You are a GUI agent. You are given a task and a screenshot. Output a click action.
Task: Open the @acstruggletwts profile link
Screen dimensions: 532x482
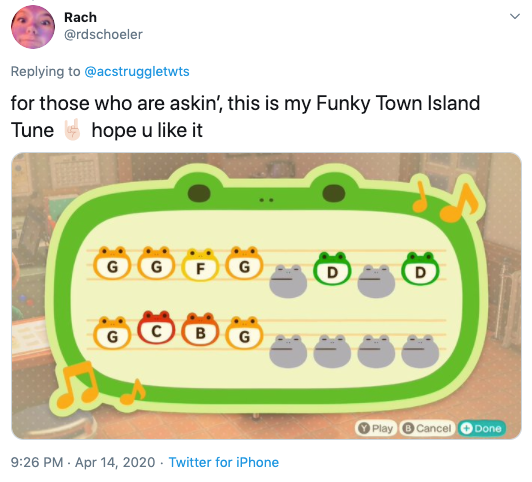137,72
